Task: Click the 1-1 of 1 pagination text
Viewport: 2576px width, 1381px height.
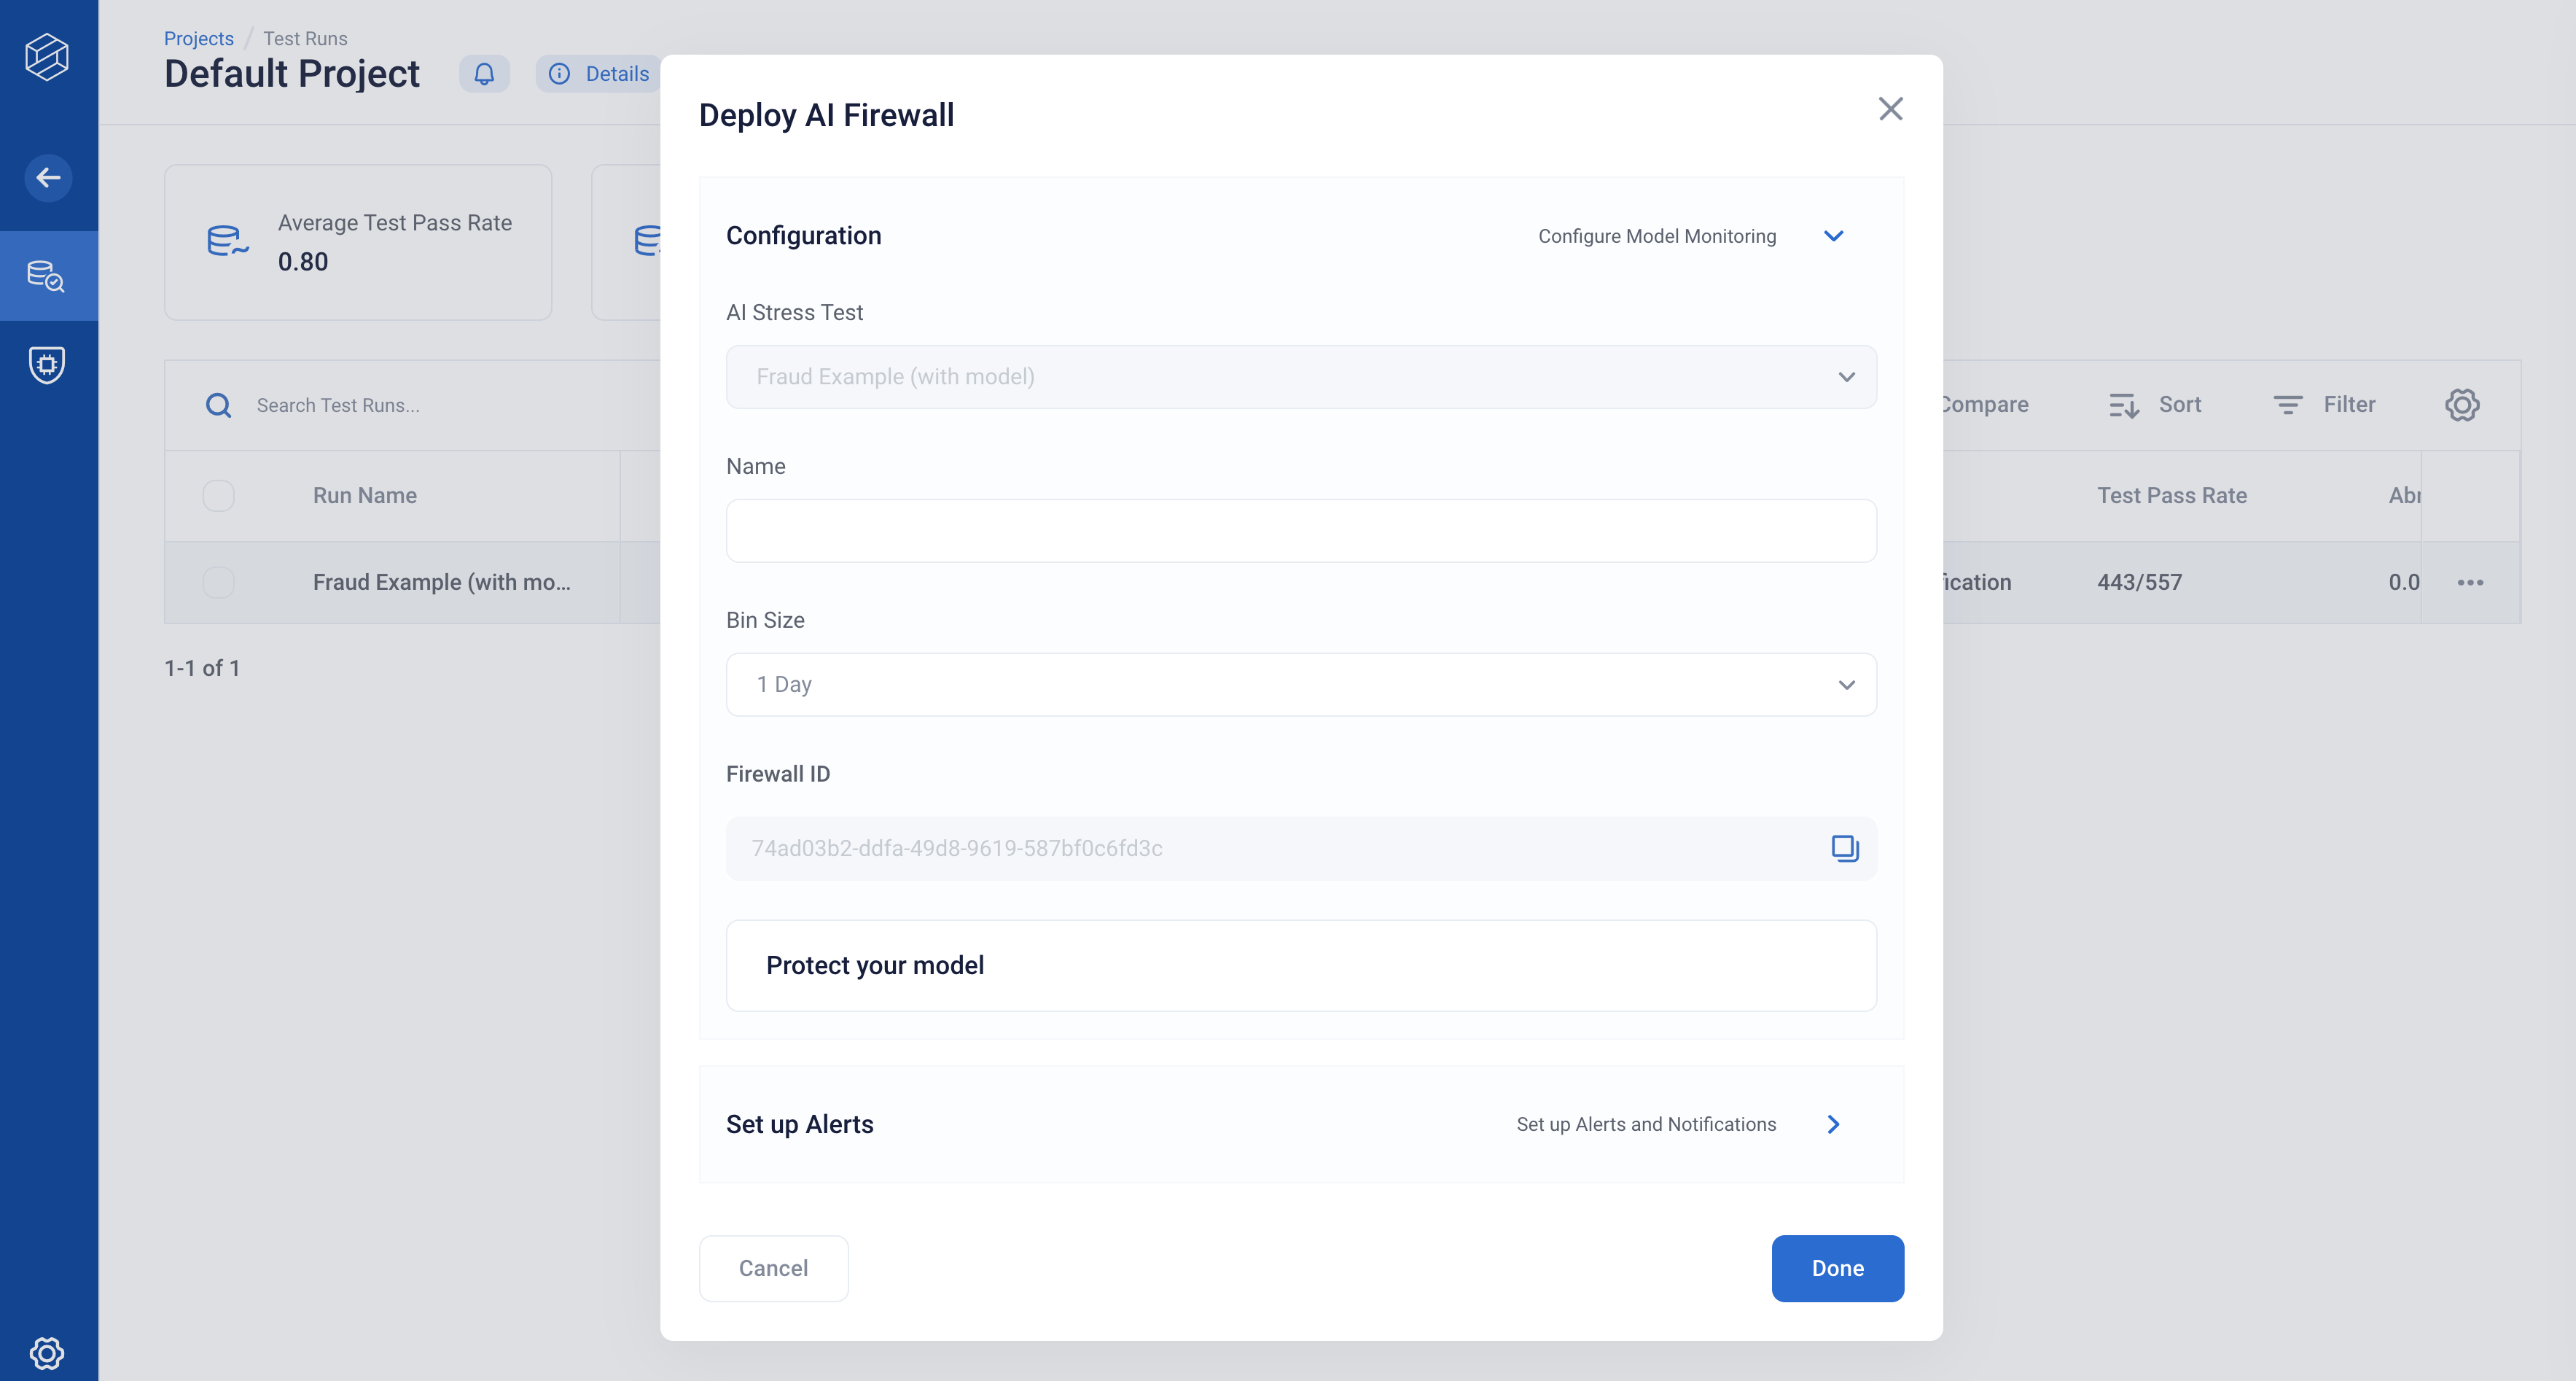Action: 202,668
